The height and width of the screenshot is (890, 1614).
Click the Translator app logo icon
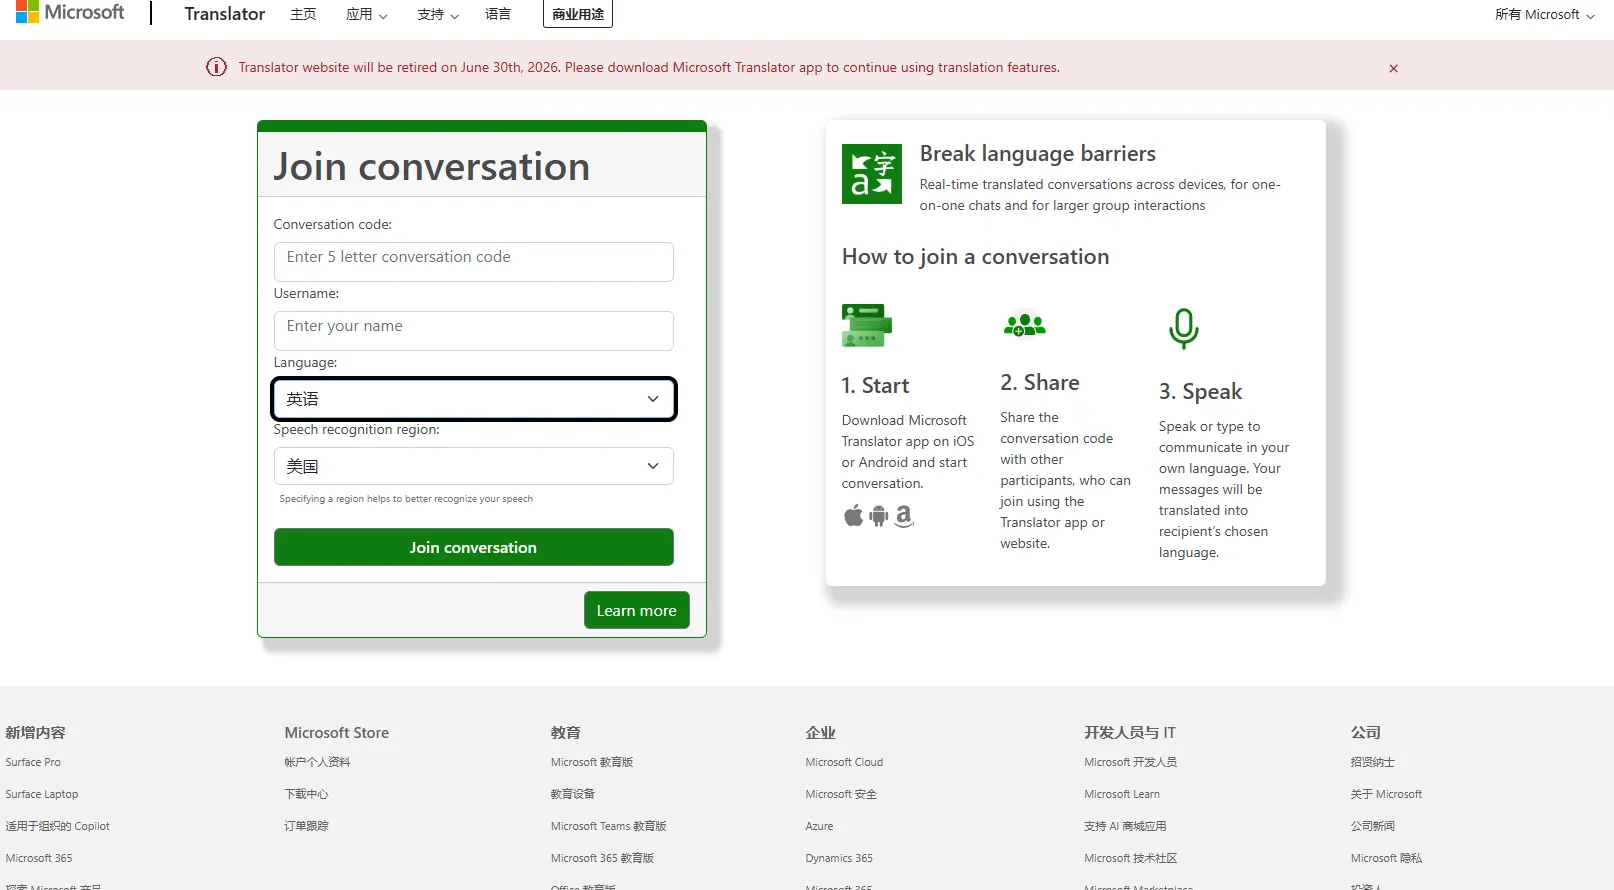click(871, 174)
